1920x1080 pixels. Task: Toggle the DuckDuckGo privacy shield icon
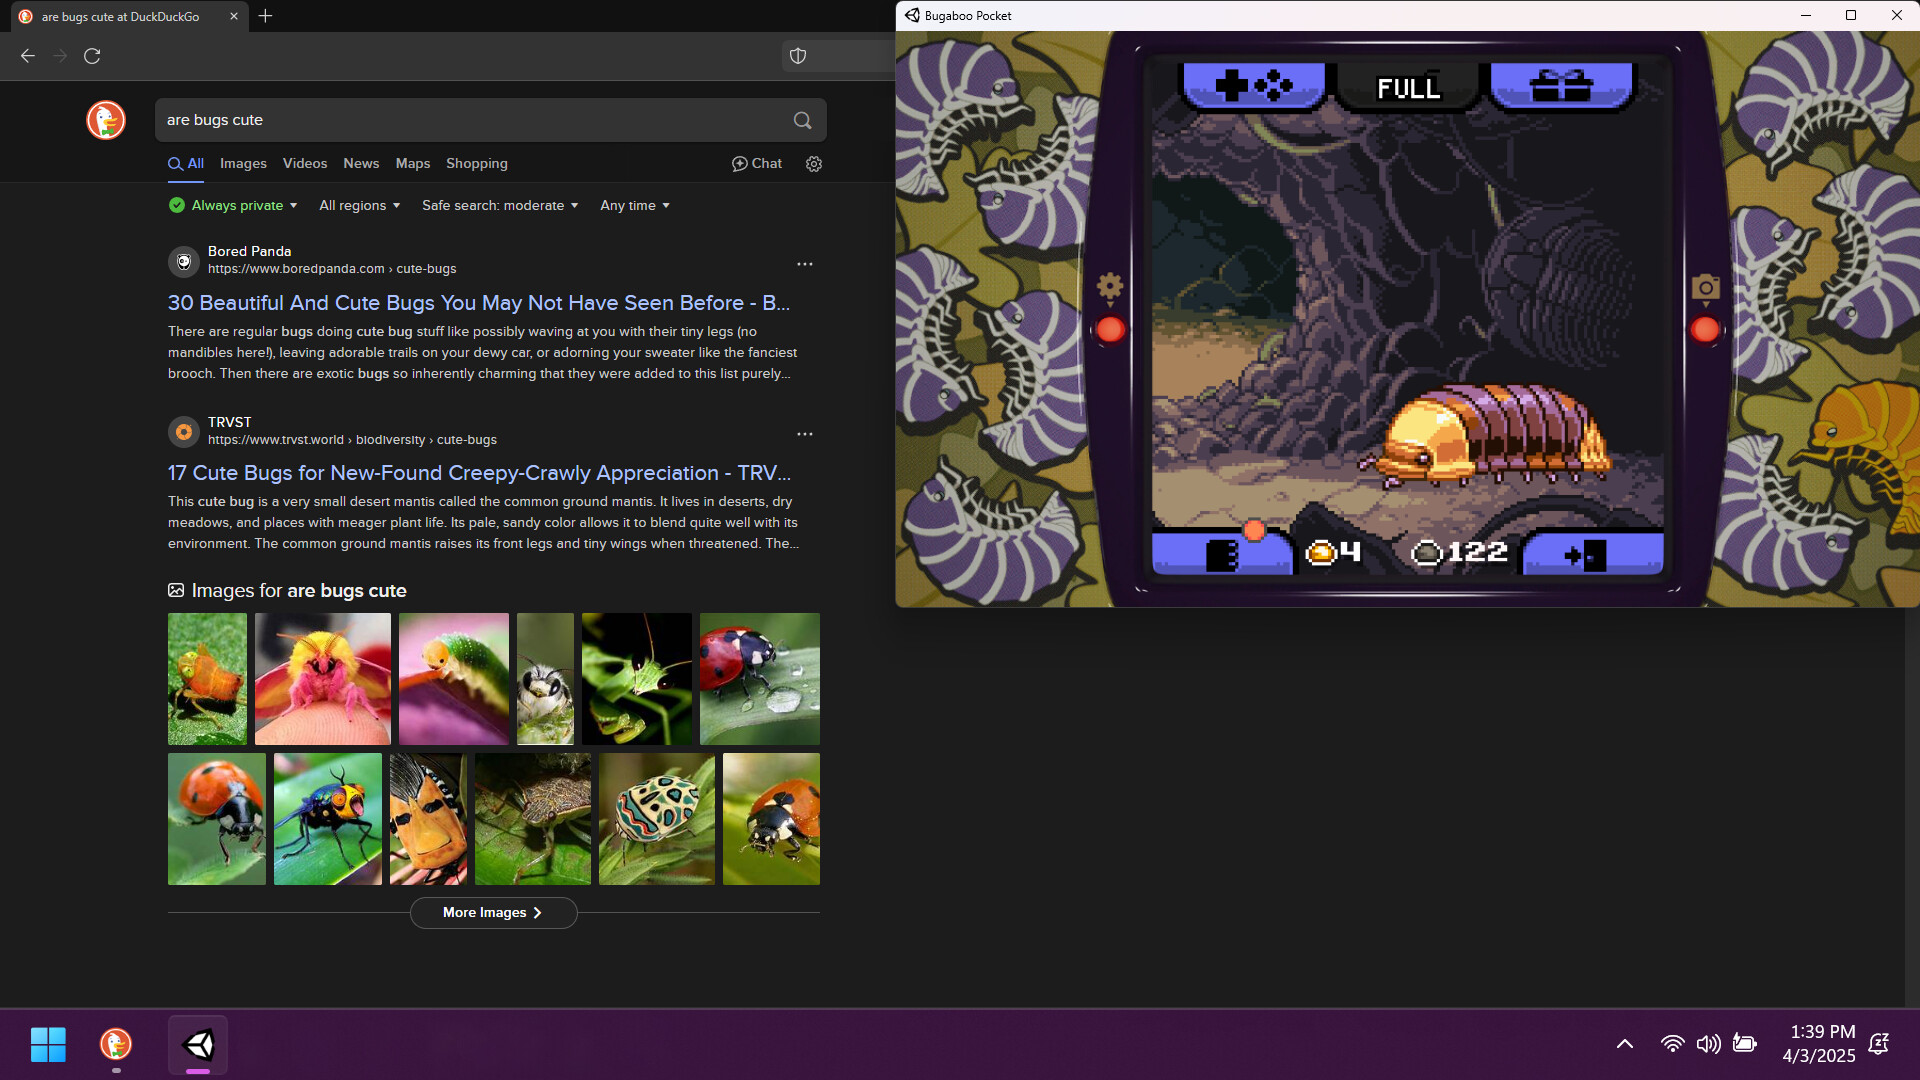(x=797, y=56)
